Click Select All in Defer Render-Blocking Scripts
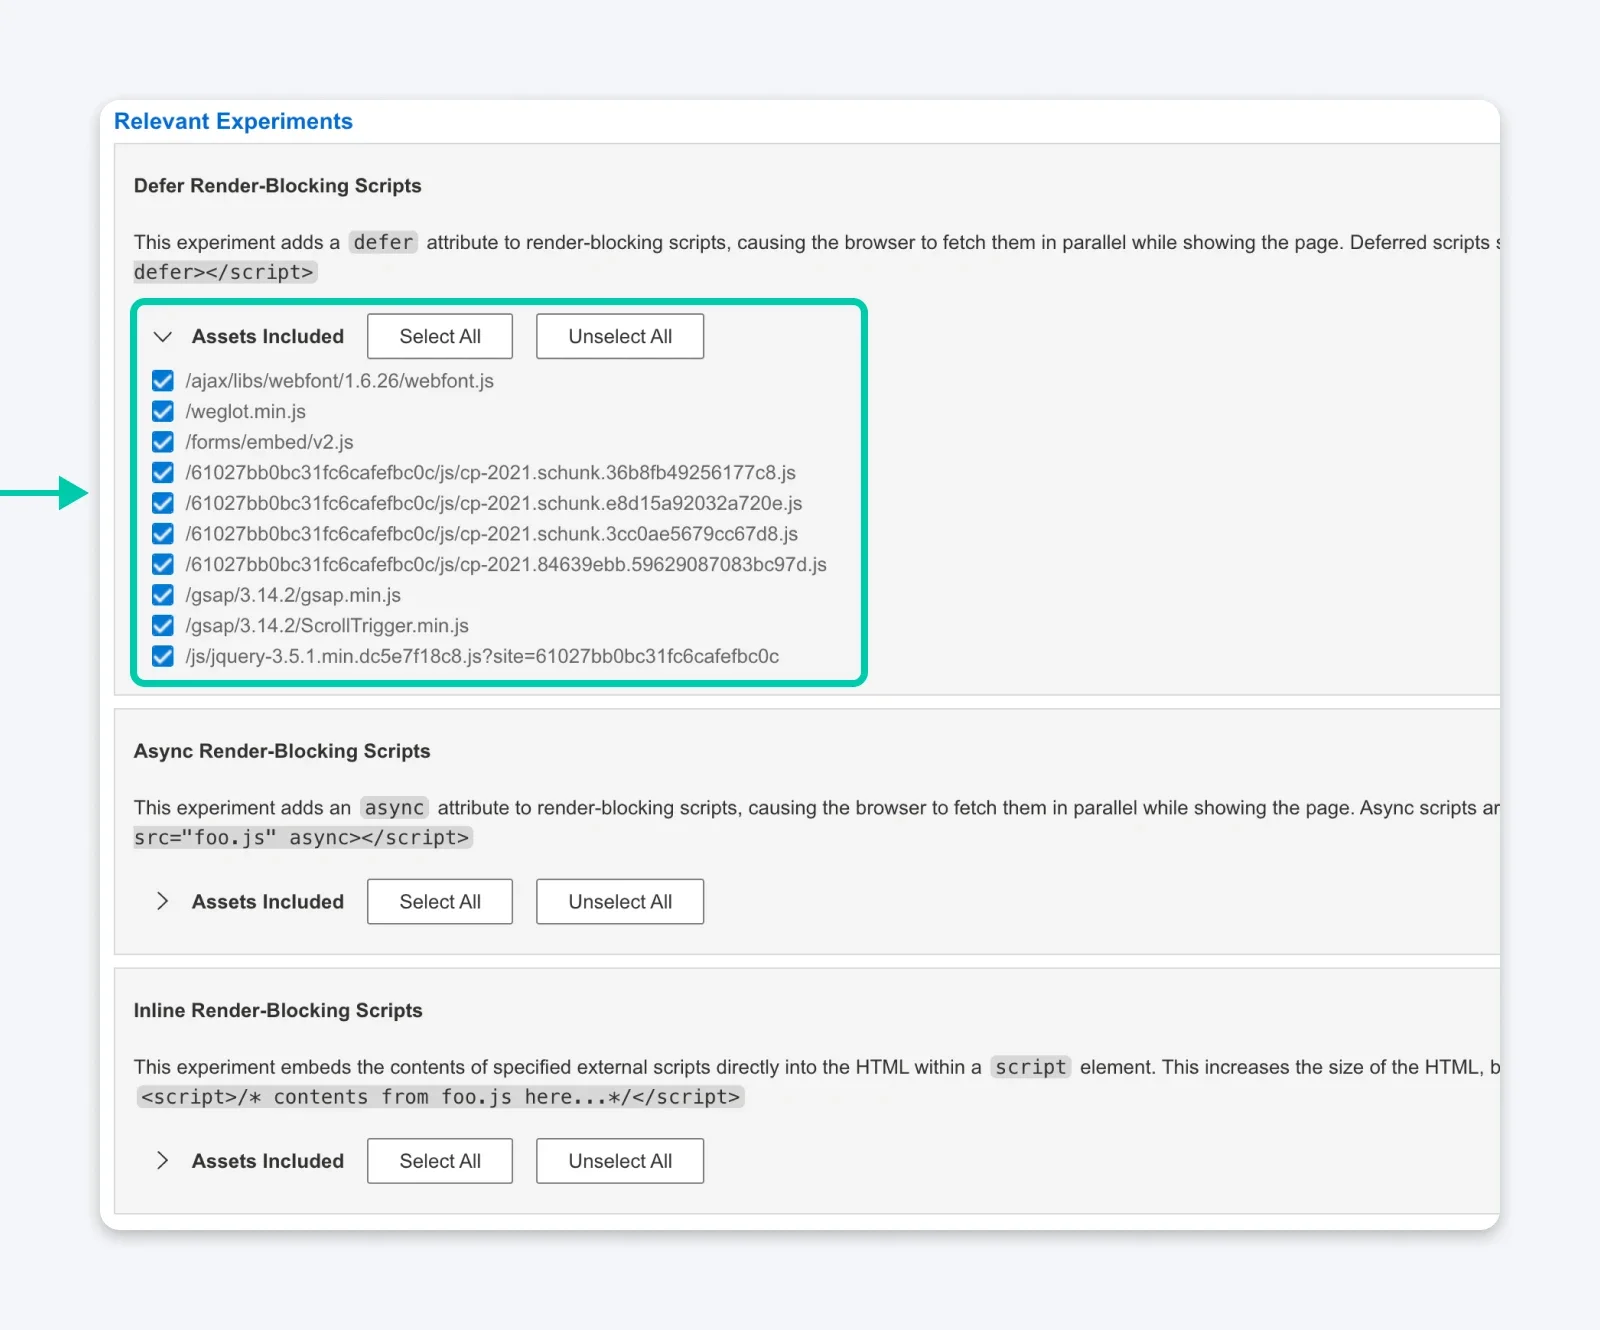The width and height of the screenshot is (1600, 1330). [x=439, y=336]
